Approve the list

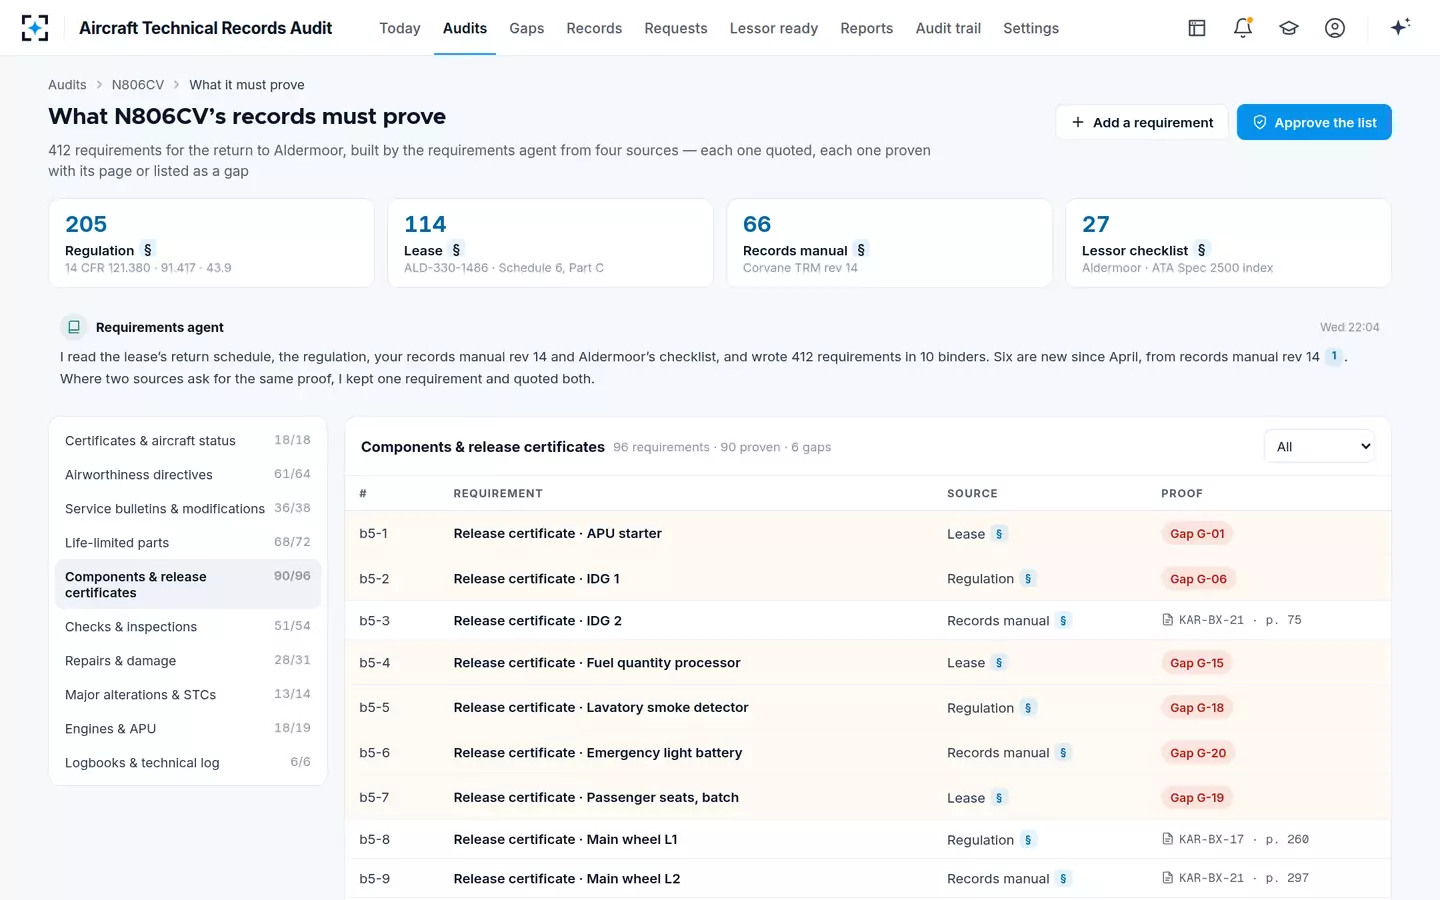1314,122
